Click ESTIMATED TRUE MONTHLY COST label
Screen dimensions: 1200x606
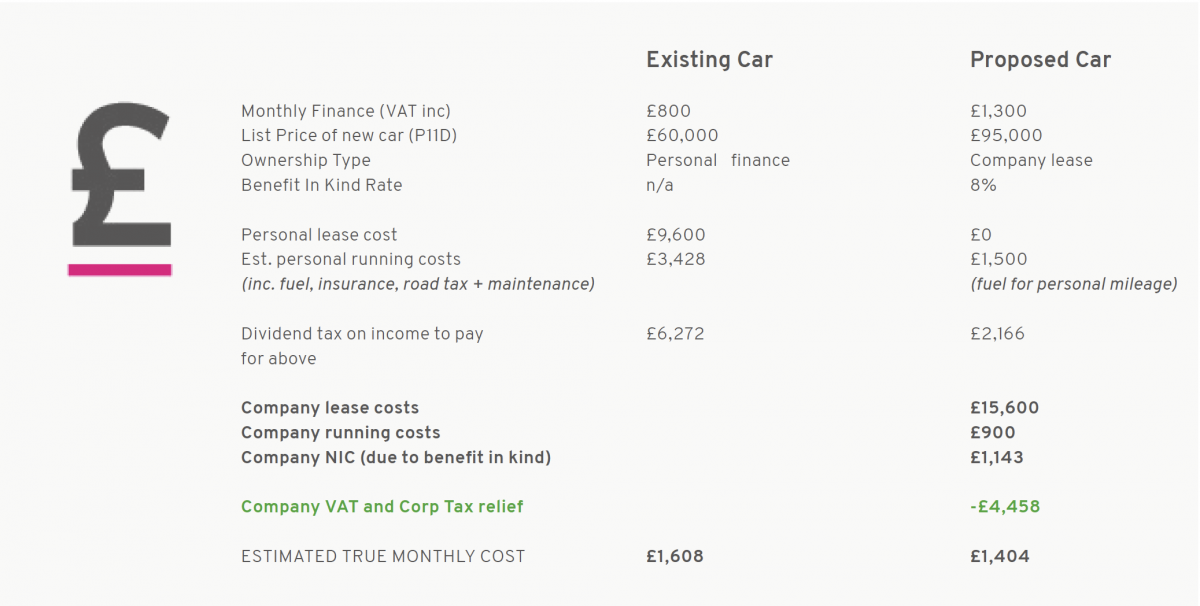tap(383, 557)
